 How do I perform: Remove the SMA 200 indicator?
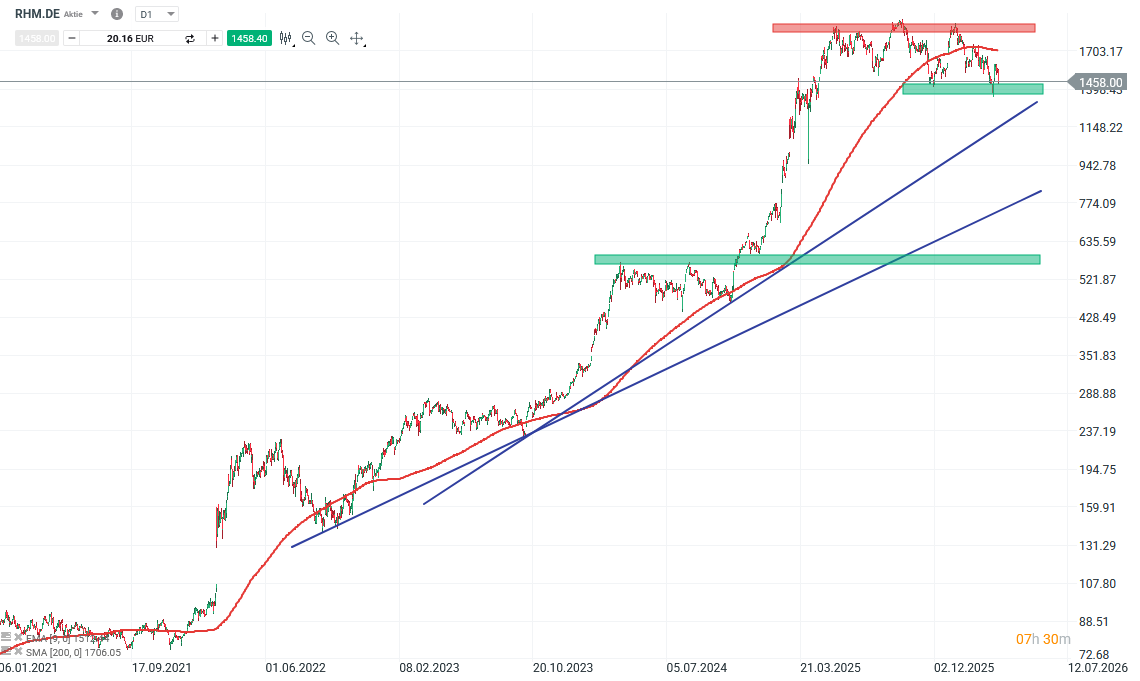pyautogui.click(x=17, y=652)
